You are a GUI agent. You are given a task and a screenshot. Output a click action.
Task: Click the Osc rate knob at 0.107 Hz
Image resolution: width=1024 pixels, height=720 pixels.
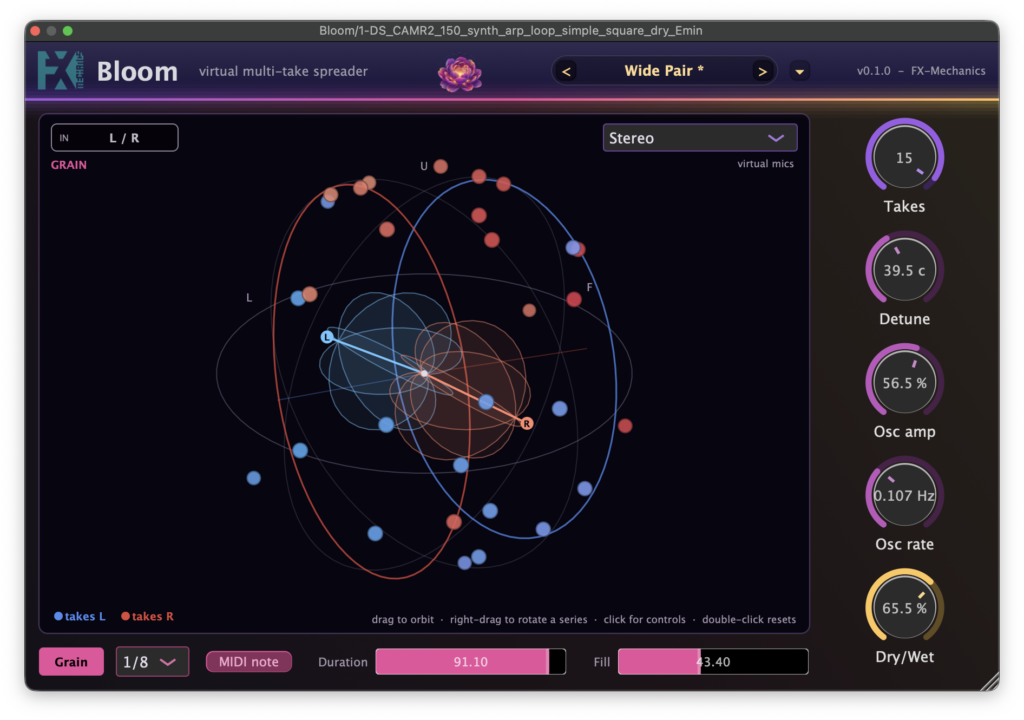(x=904, y=495)
